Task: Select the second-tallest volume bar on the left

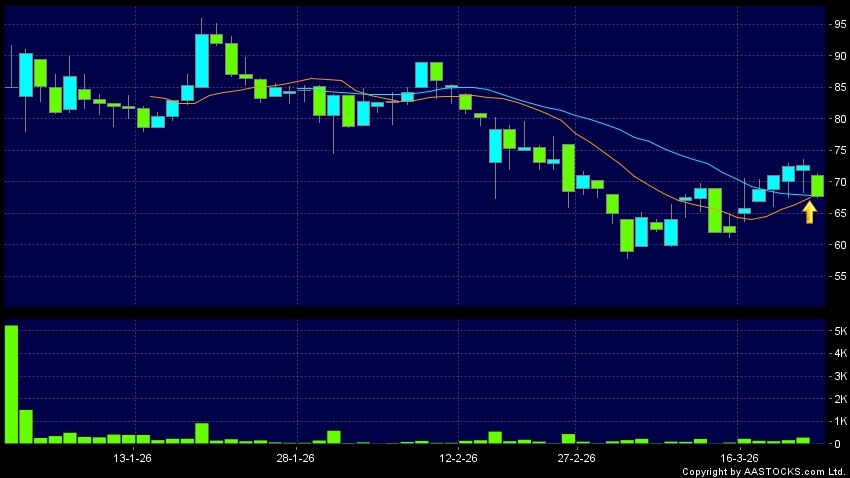Action: [x=26, y=426]
